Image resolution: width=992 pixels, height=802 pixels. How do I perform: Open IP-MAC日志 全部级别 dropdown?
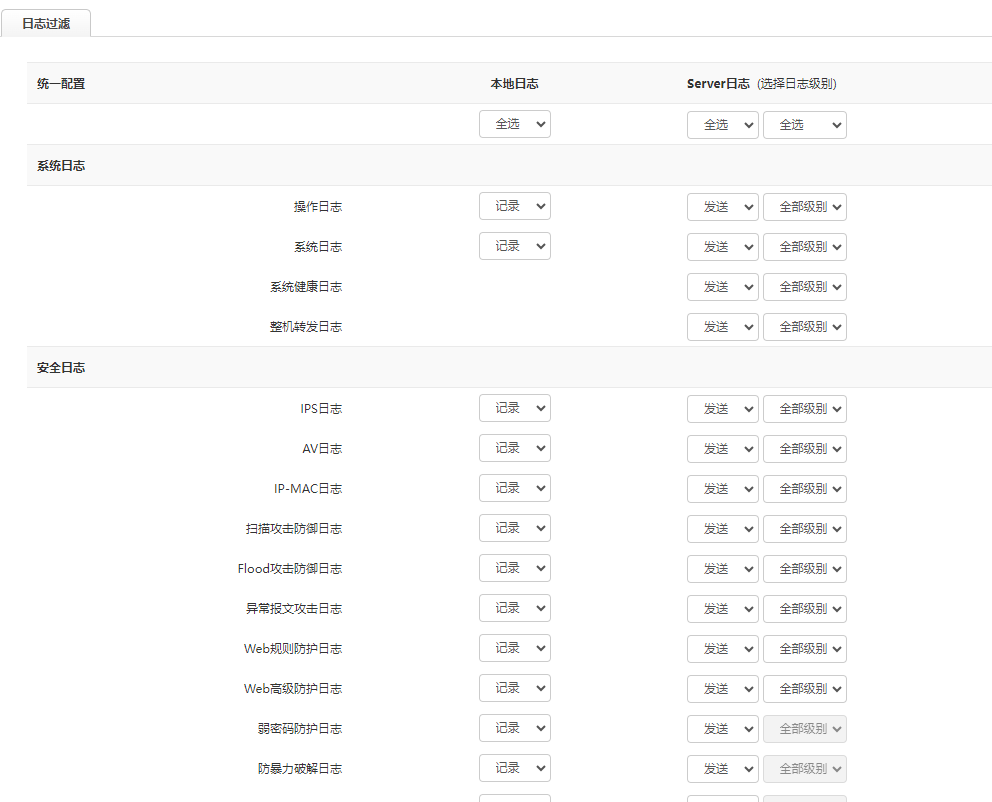tap(805, 488)
